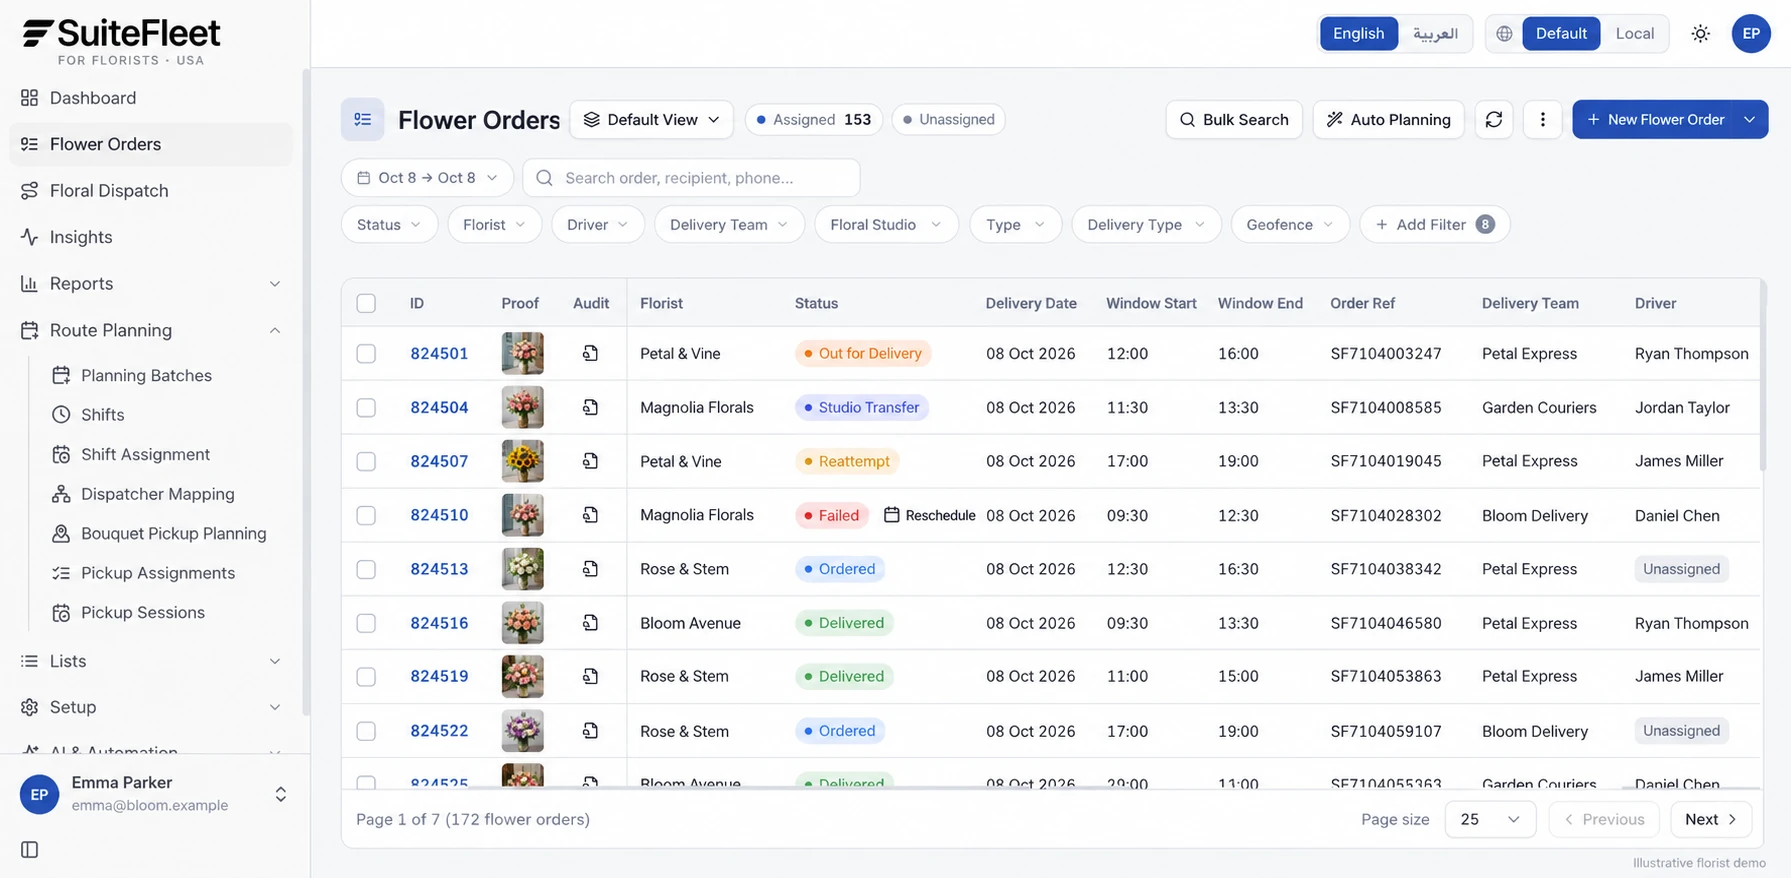Switch timezone toggle to Local

pos(1634,34)
